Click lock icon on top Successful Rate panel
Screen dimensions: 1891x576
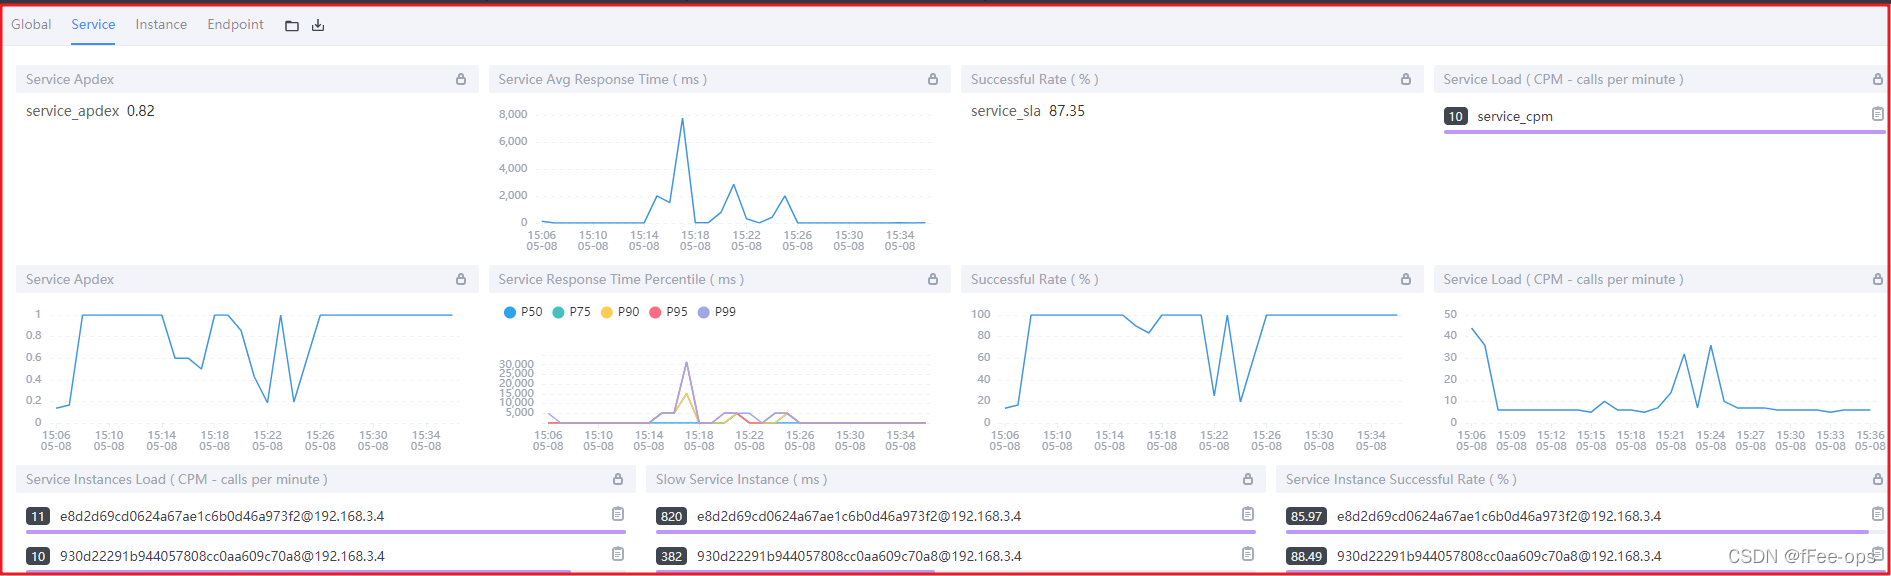pyautogui.click(x=1406, y=79)
